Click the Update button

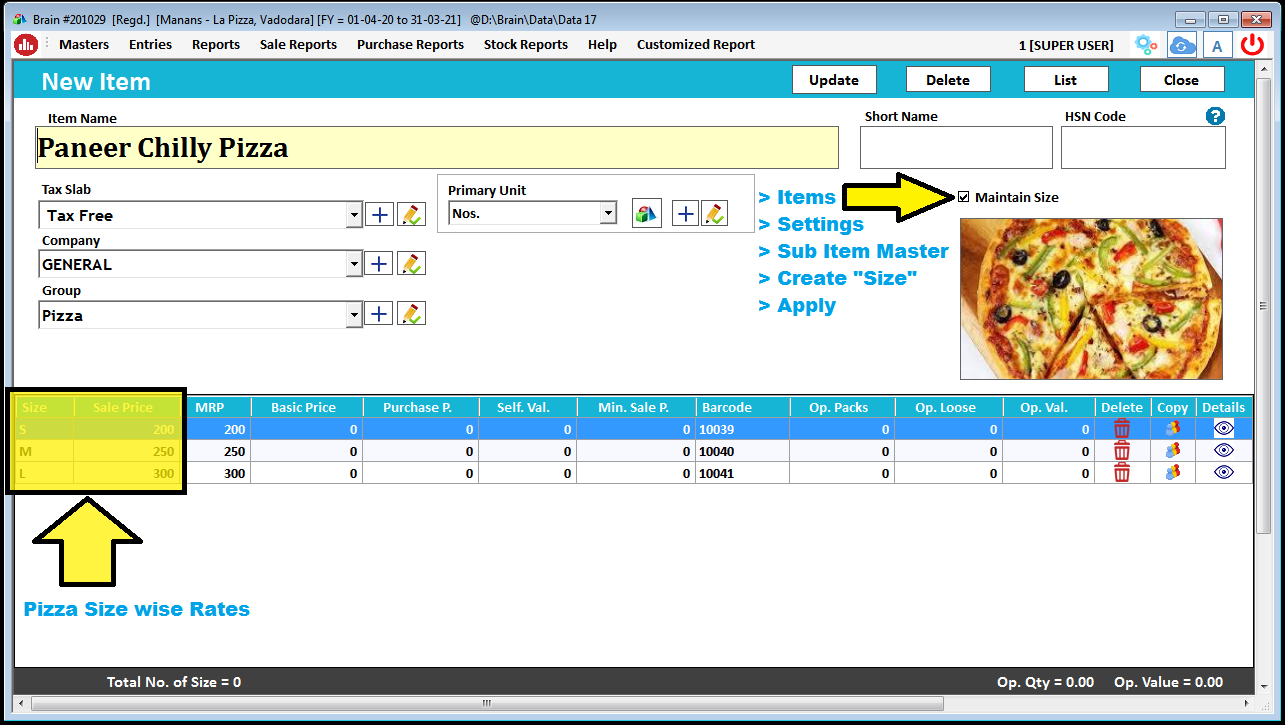coord(834,79)
